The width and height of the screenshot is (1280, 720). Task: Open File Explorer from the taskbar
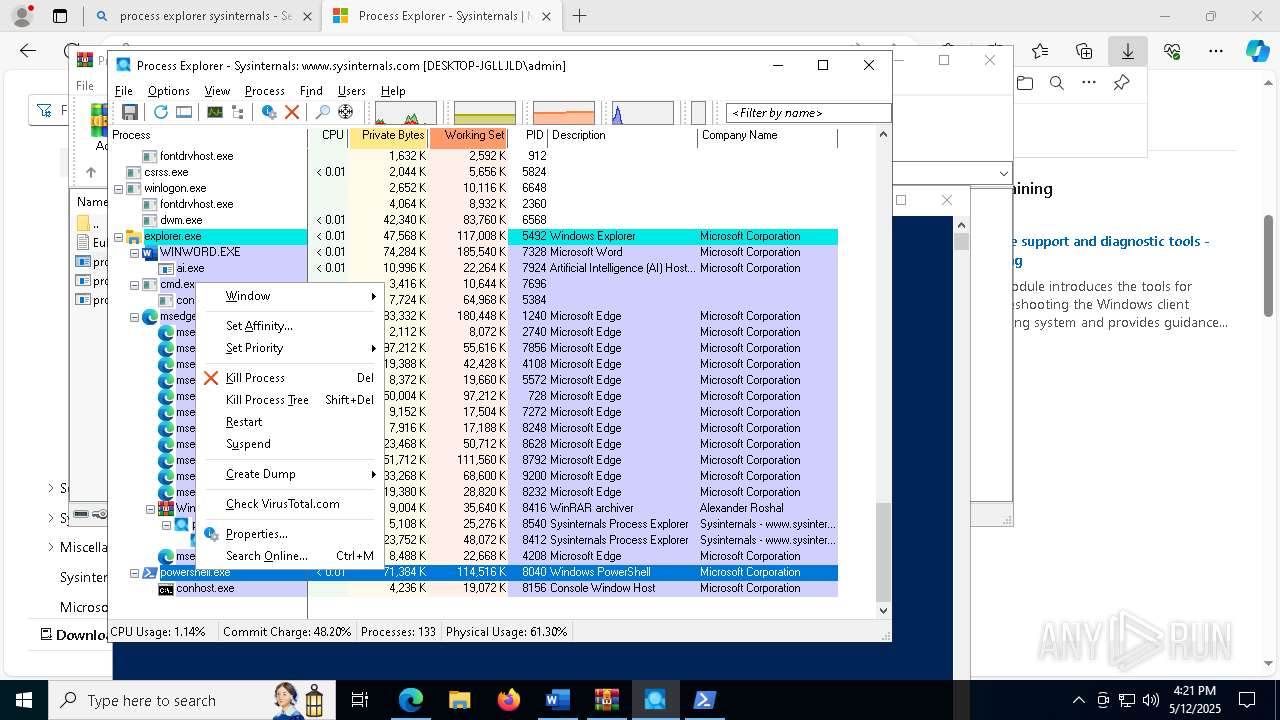tap(459, 700)
